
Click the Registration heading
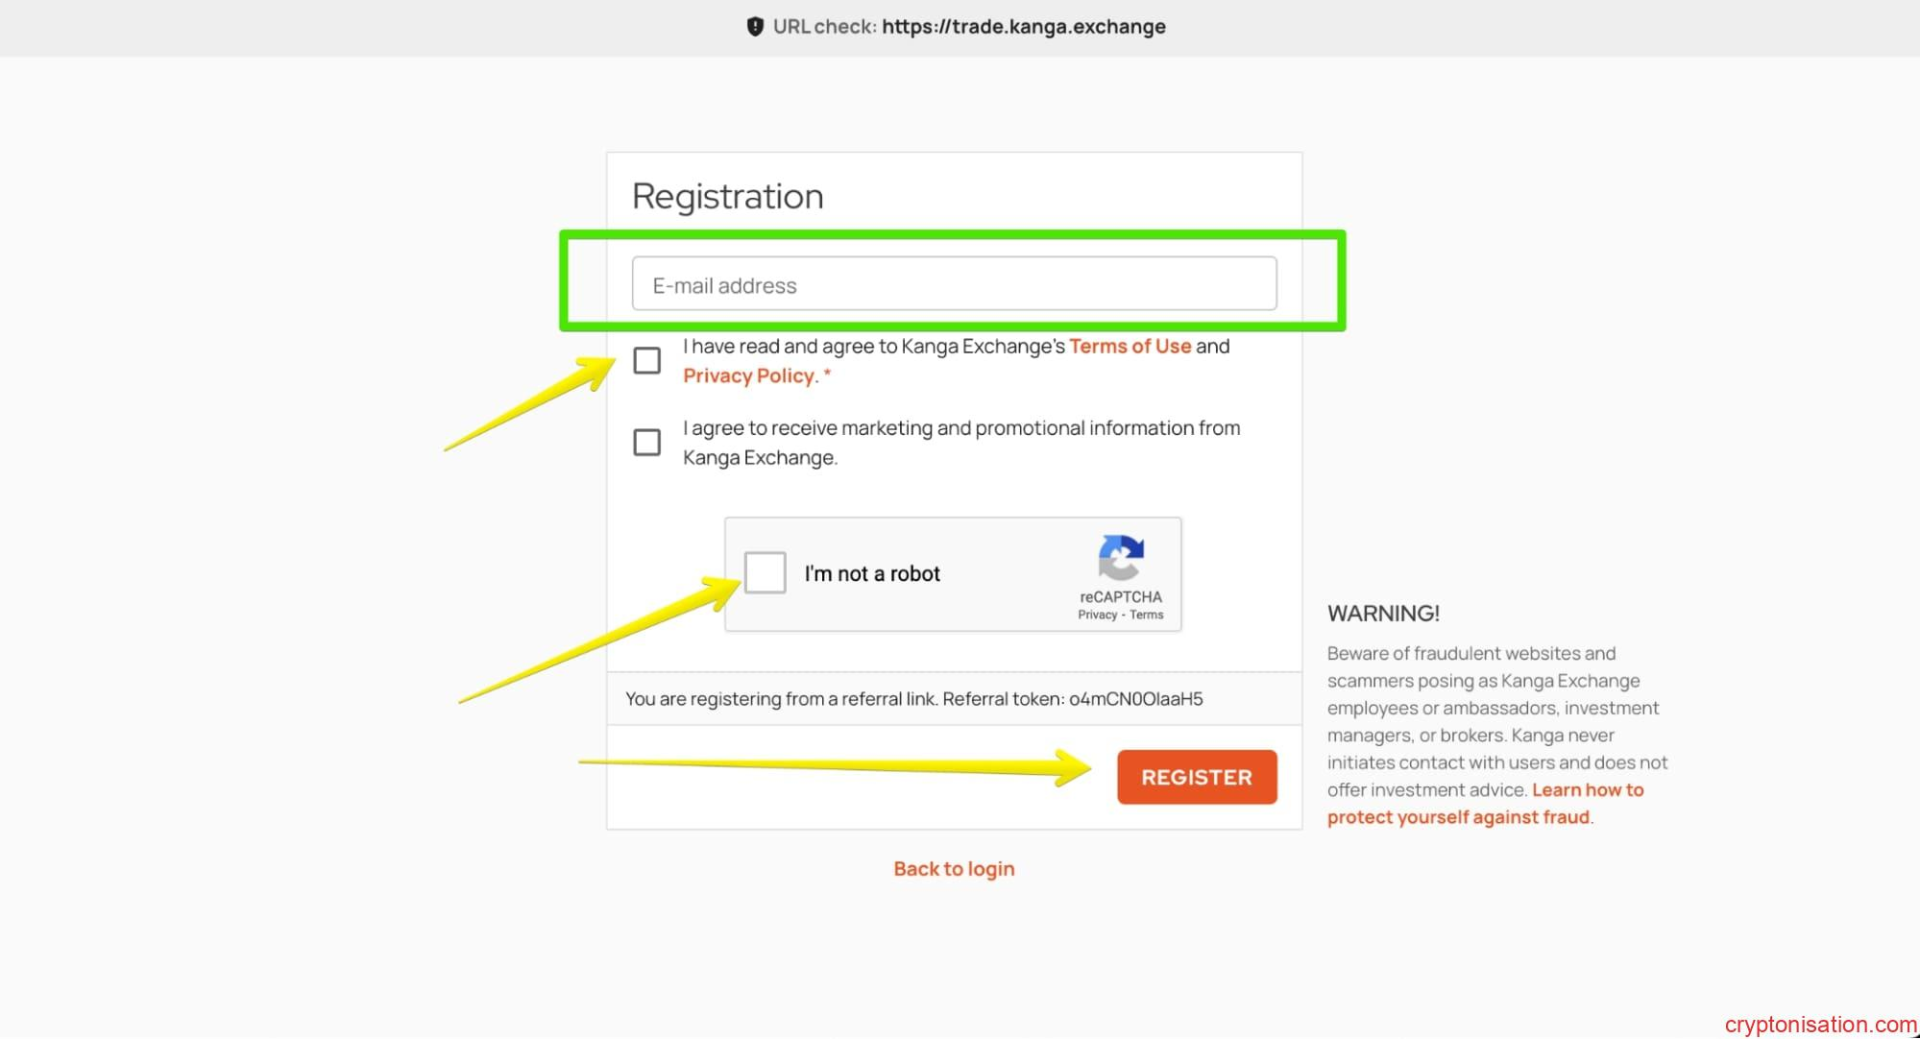coord(728,196)
